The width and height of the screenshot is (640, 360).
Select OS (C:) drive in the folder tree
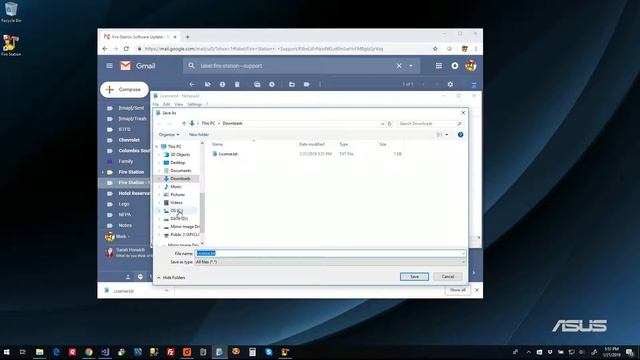coord(176,211)
